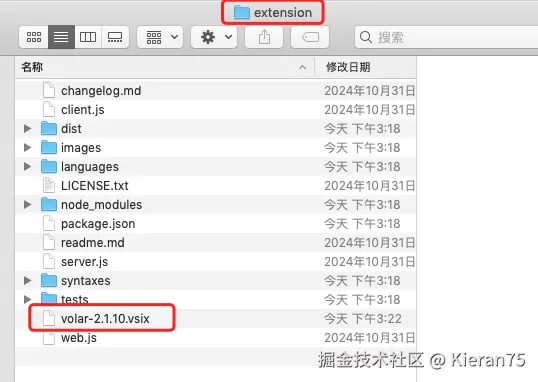Click the extension window title text

[x=283, y=13]
